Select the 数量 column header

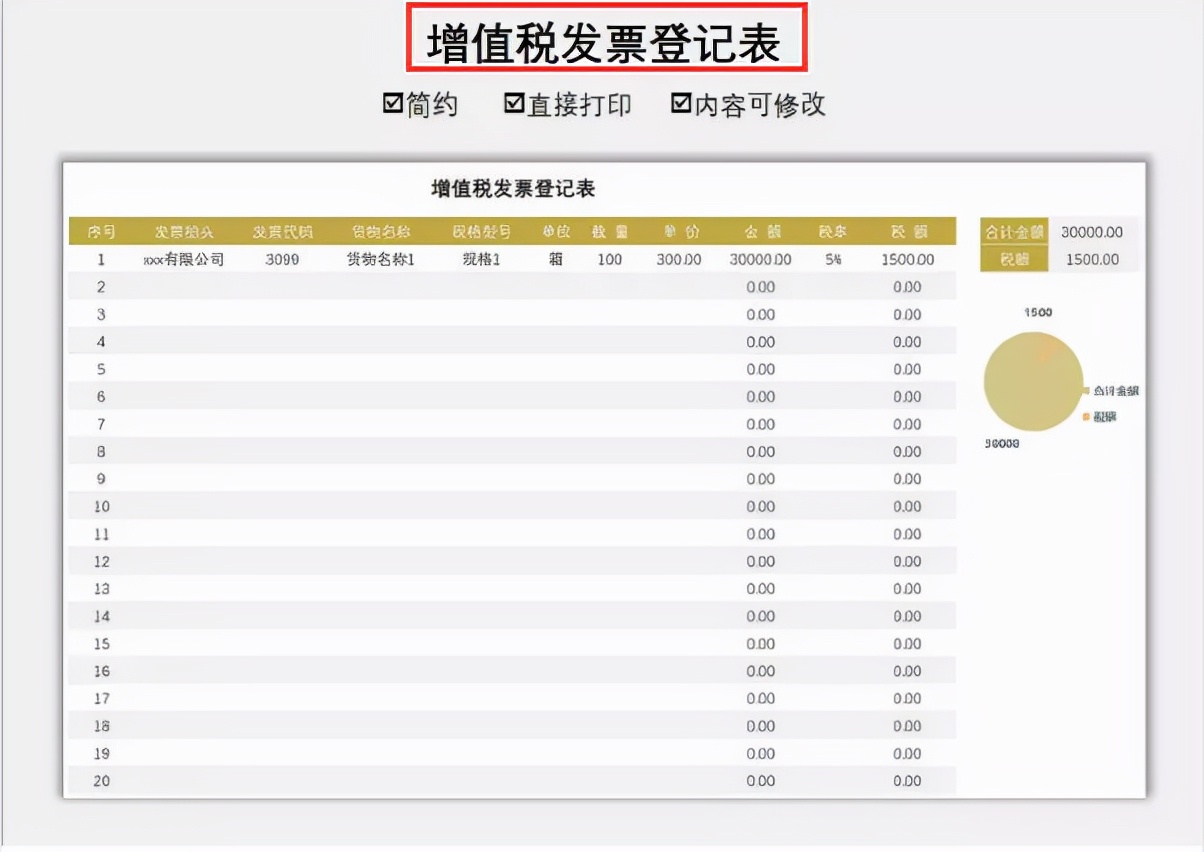[611, 231]
